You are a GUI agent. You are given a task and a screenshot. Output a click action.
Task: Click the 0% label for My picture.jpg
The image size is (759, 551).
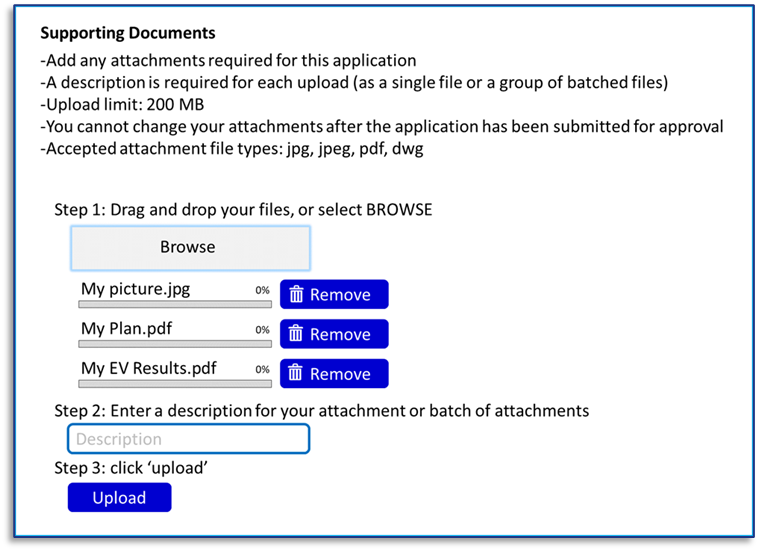[262, 290]
